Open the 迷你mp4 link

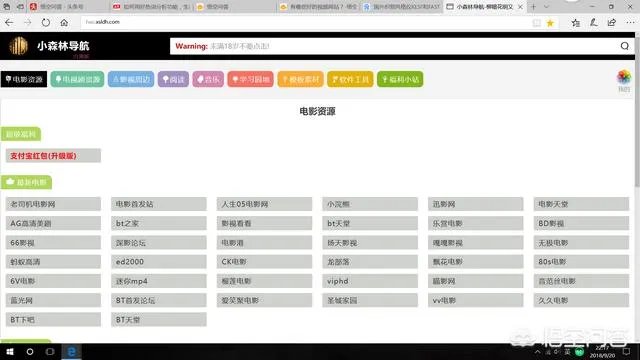click(x=159, y=281)
